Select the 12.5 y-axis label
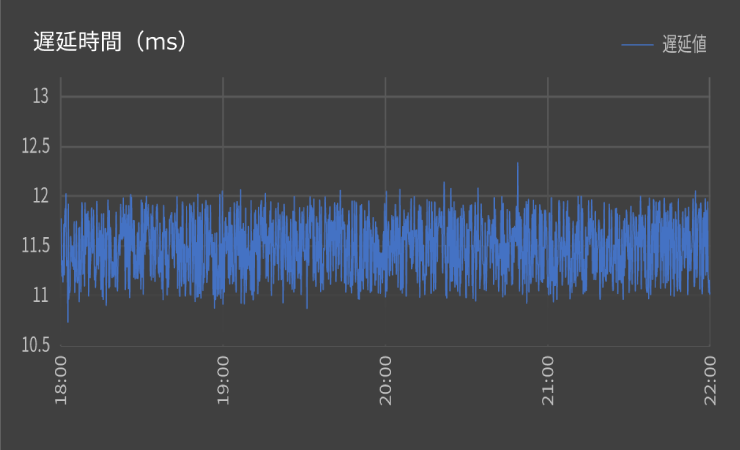This screenshot has width=740, height=450. (35, 147)
